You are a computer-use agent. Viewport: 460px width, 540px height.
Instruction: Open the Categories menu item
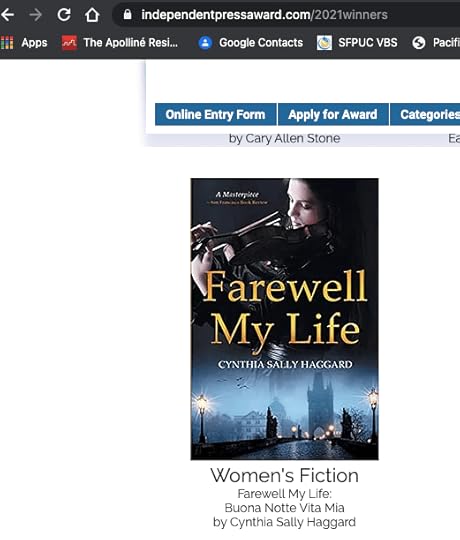[425, 114]
